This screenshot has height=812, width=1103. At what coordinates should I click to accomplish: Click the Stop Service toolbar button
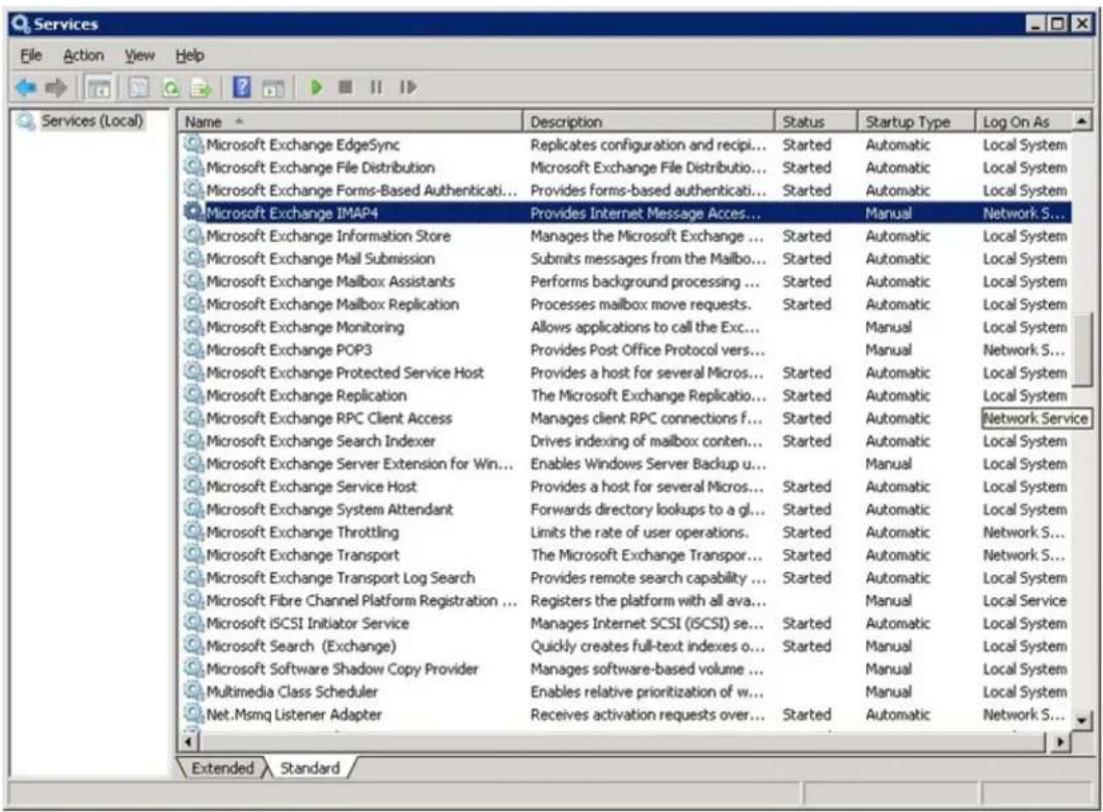[345, 87]
